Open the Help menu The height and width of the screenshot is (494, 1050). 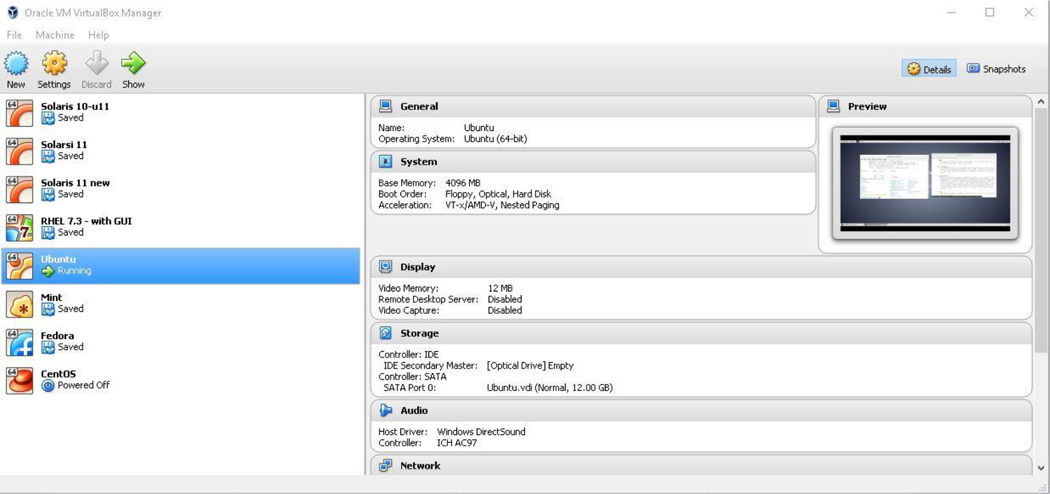(98, 35)
